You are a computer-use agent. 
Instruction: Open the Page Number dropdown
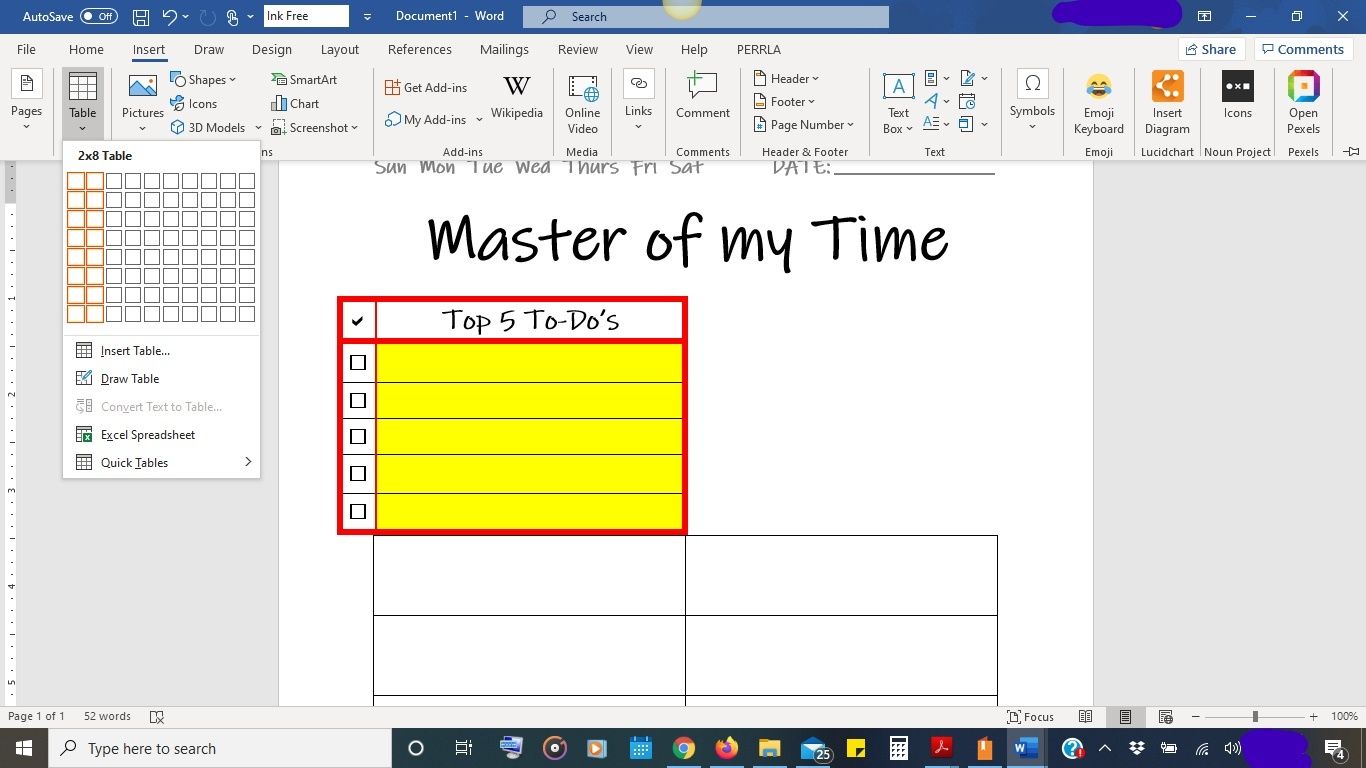click(805, 124)
